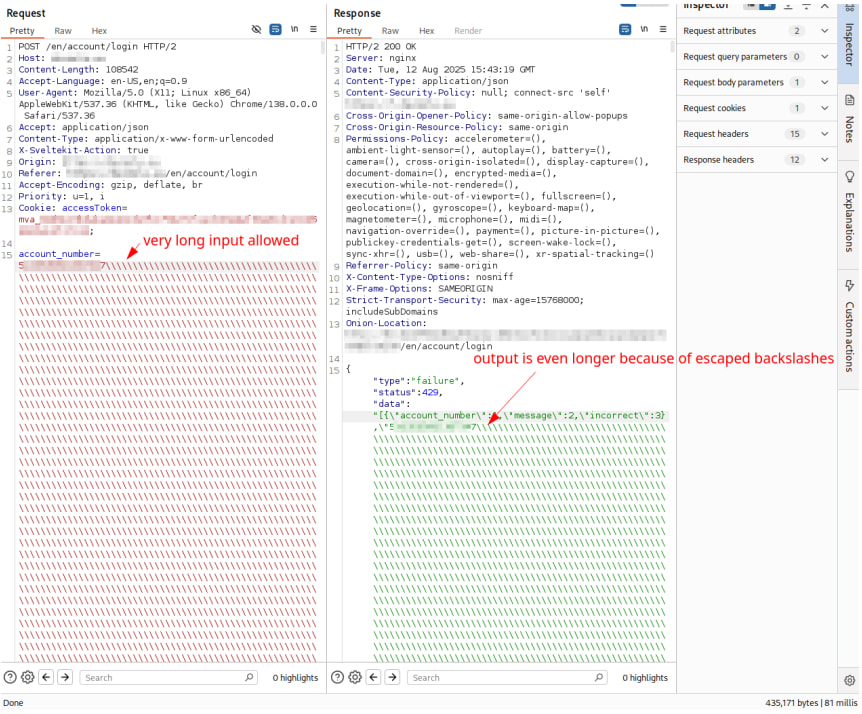Open Response search settings gear
This screenshot has width=862, height=714.
click(x=355, y=677)
